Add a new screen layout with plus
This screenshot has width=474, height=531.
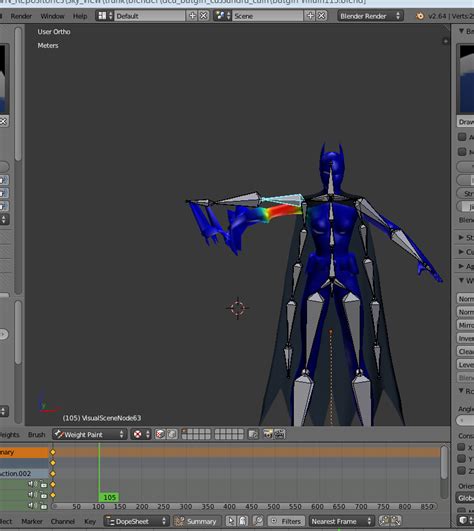point(192,16)
